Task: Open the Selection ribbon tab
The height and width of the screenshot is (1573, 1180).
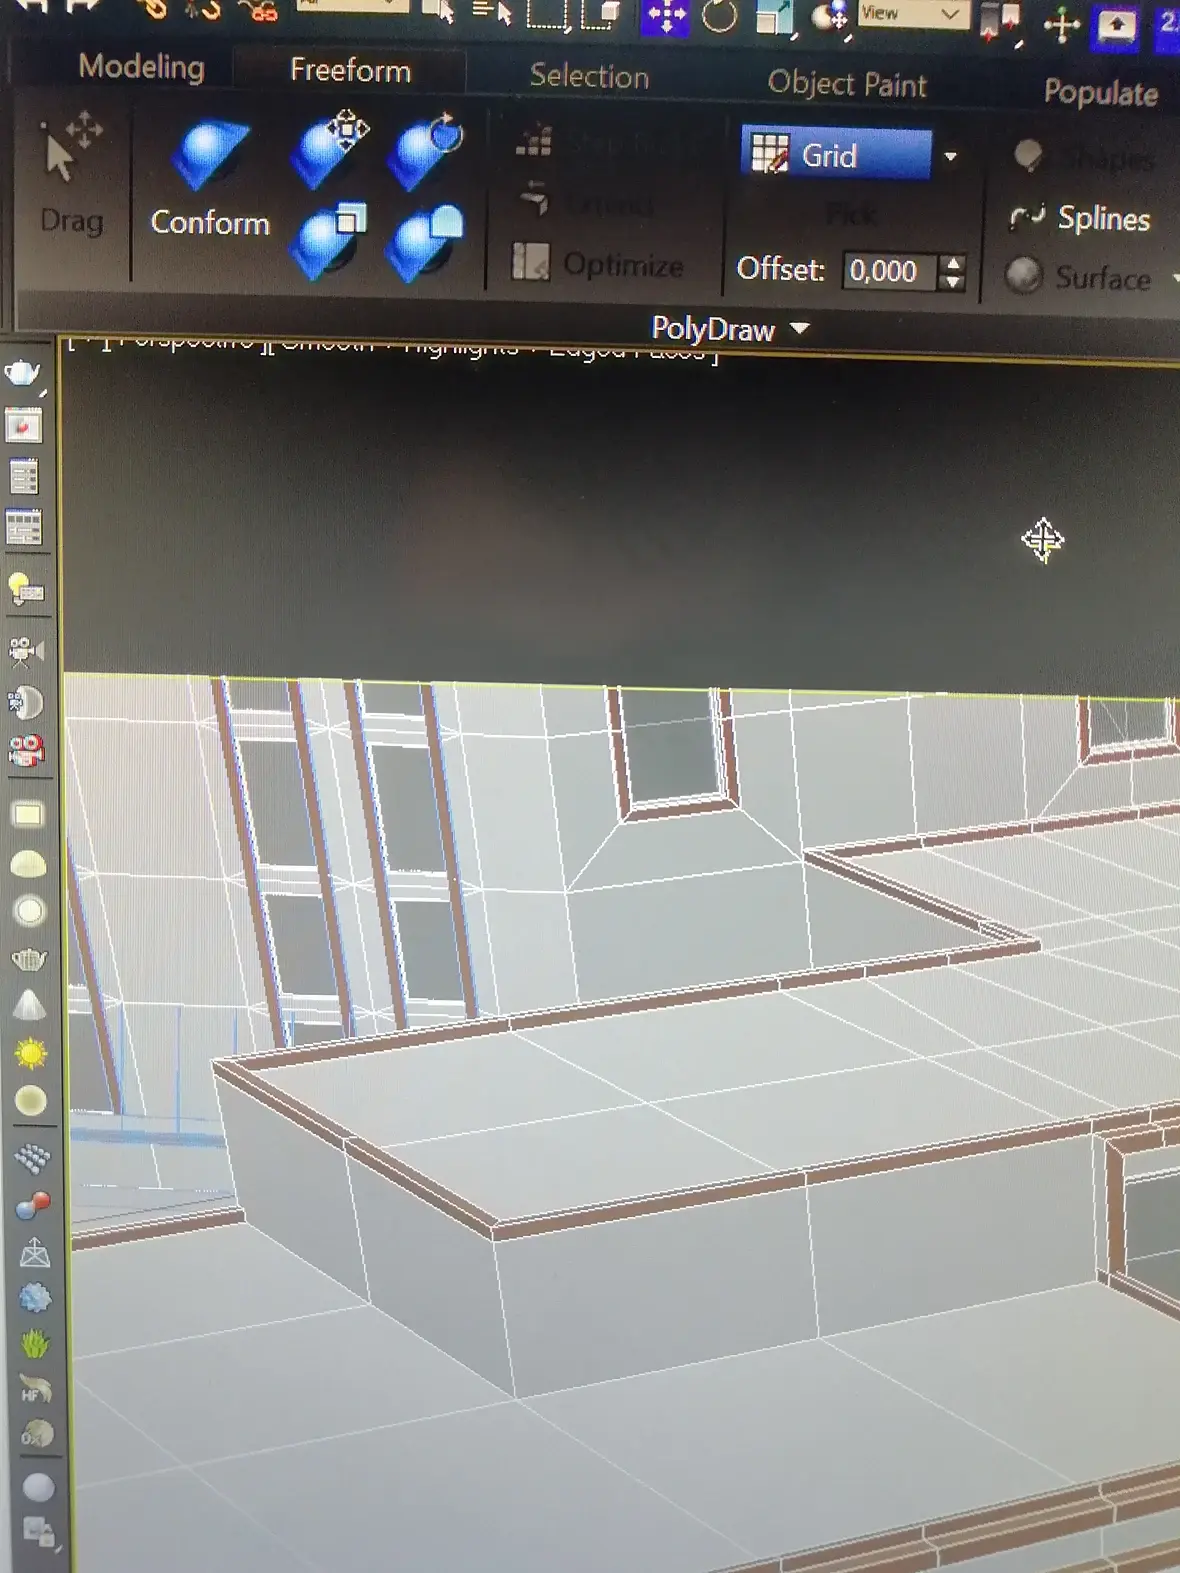Action: pos(589,76)
